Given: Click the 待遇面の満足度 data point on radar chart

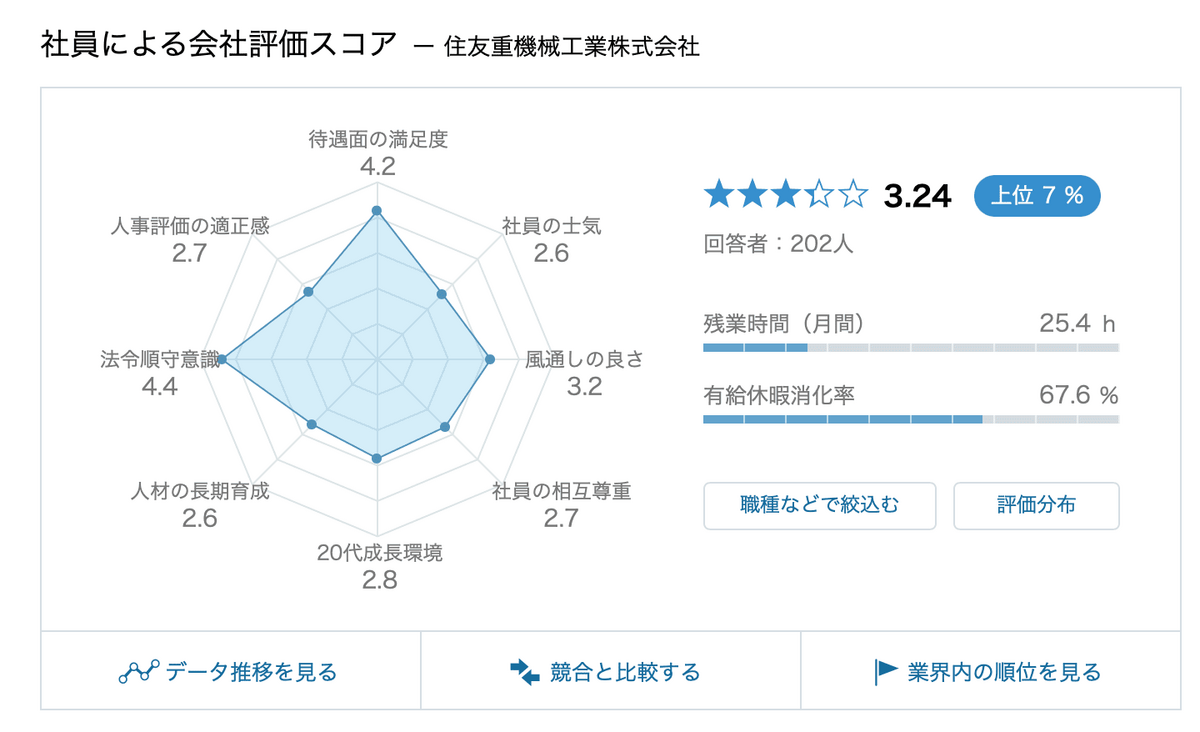Looking at the screenshot, I should (x=377, y=210).
